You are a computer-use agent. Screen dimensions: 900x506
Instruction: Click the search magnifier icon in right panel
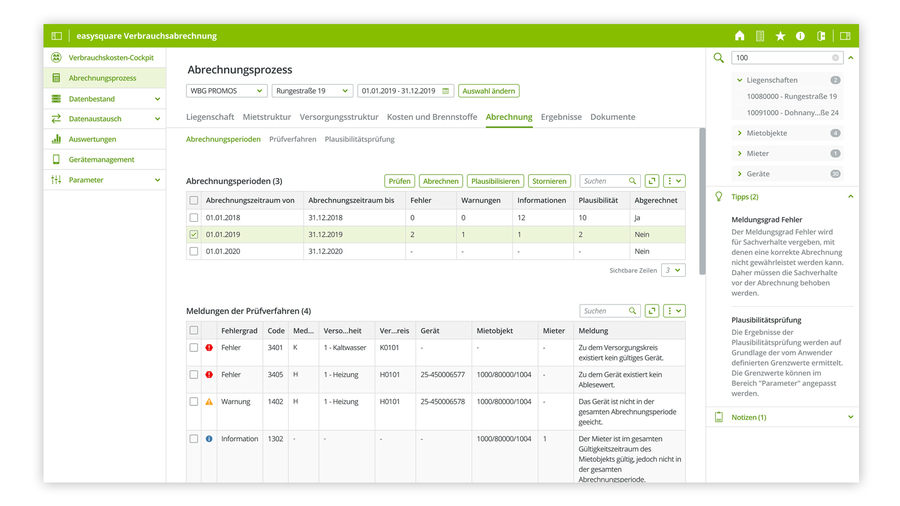coord(718,58)
